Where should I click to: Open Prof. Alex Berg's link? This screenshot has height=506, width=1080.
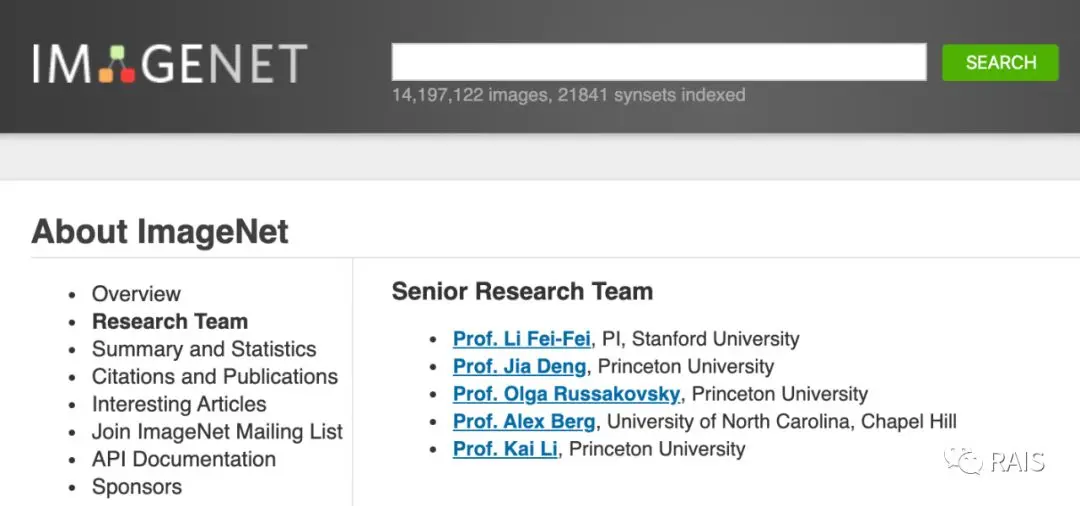click(523, 421)
